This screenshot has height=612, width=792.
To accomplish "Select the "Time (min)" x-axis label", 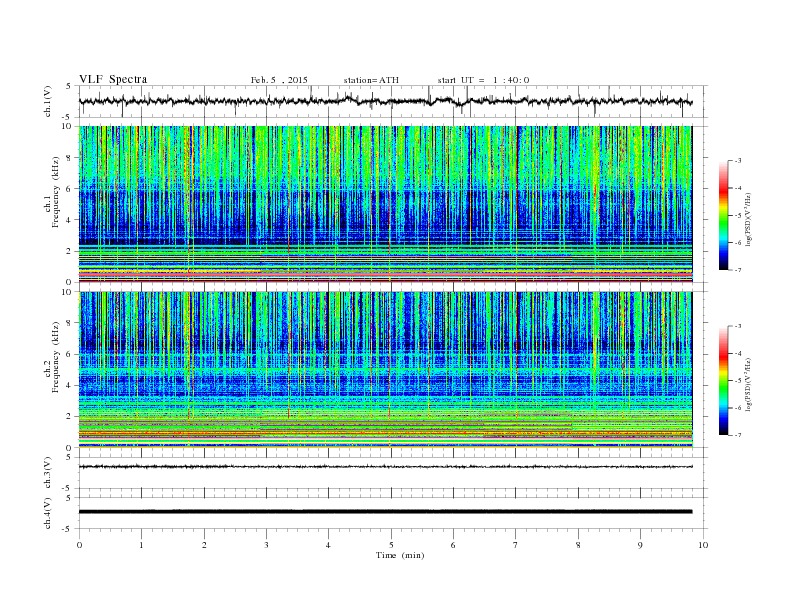I will coord(400,555).
